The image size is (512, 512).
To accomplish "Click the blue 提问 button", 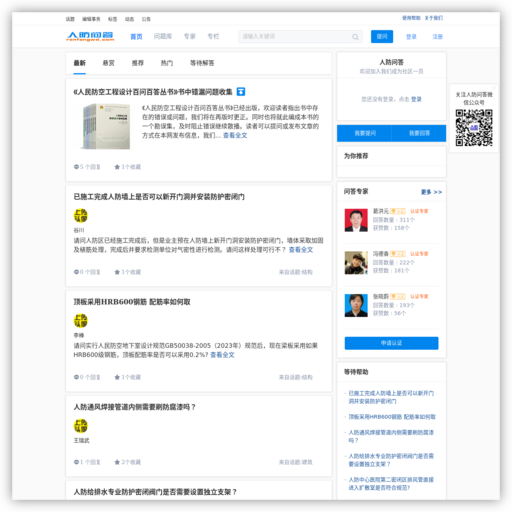I will pyautogui.click(x=382, y=37).
